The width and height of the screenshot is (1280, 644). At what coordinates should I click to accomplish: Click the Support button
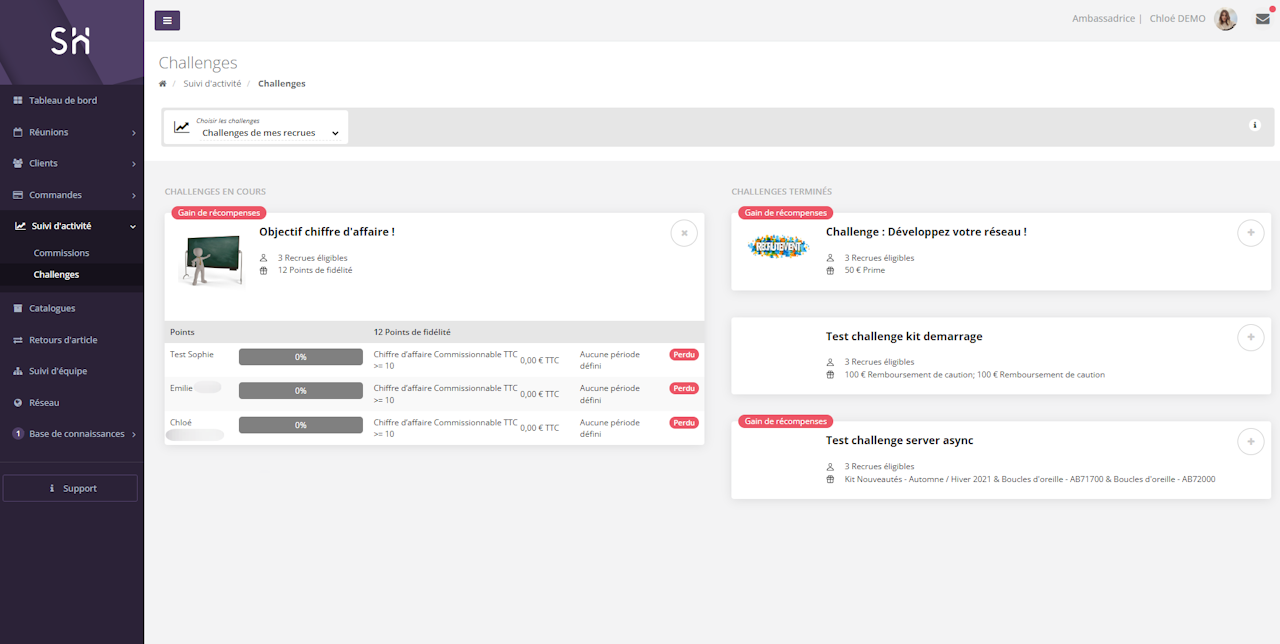[71, 488]
